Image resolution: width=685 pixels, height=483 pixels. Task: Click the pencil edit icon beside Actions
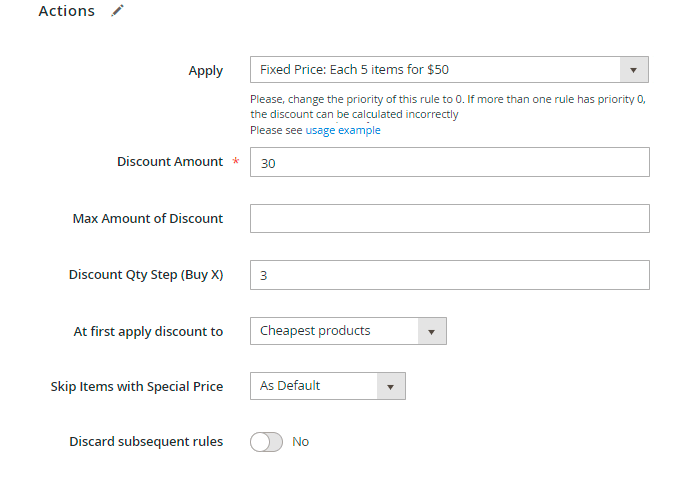pyautogui.click(x=118, y=11)
